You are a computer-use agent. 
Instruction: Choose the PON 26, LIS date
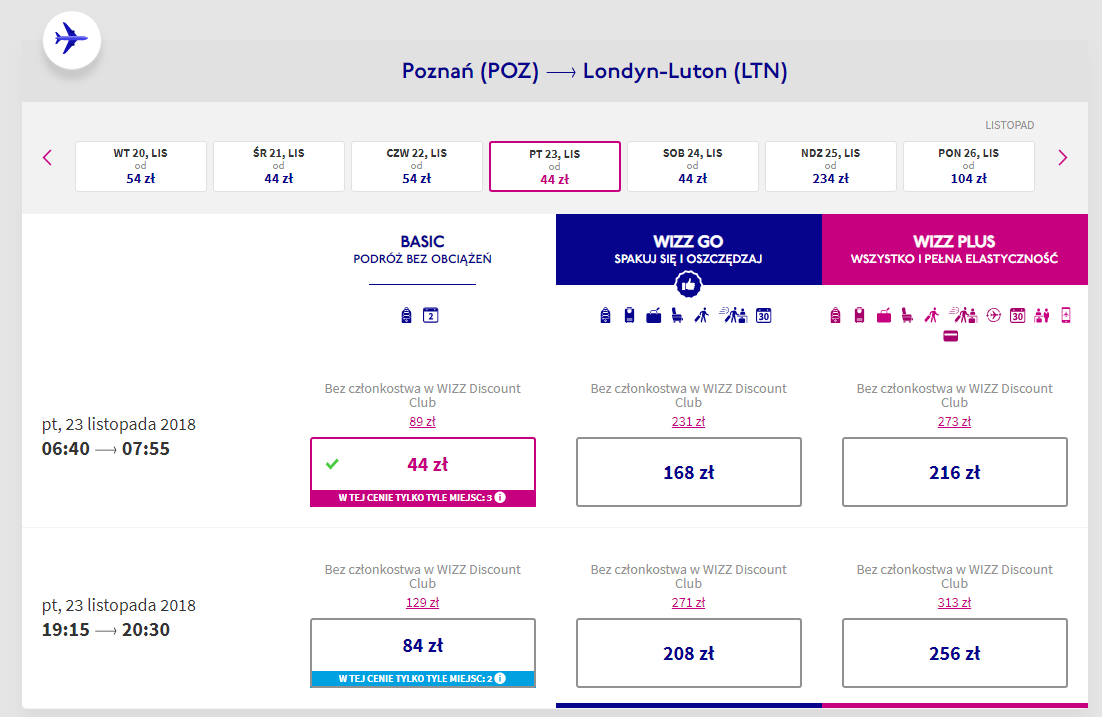click(x=968, y=166)
